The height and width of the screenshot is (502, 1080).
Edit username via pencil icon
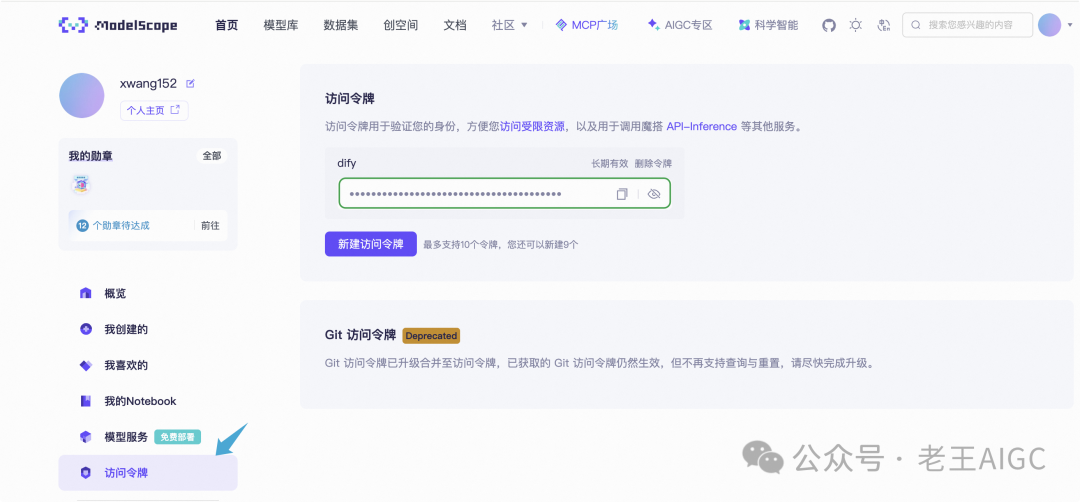(191, 84)
